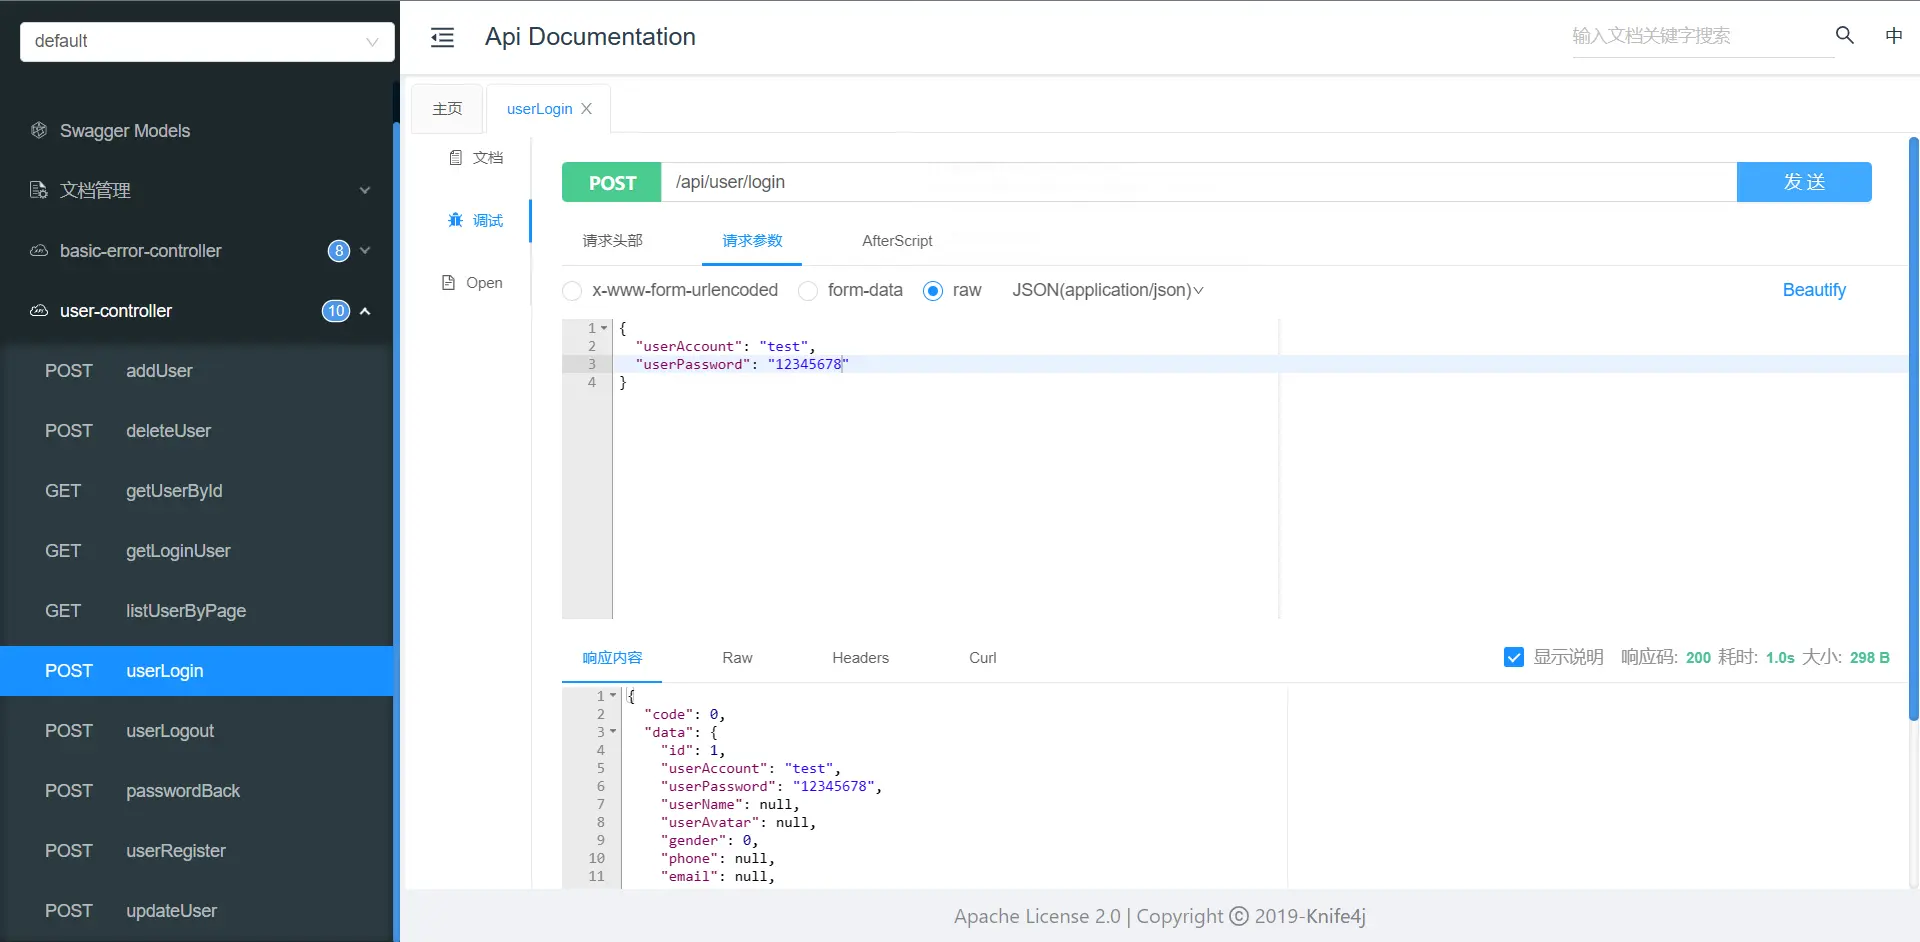Screen dimensions: 1920x942
Task: Click the 文档 document icon
Action: coord(456,157)
